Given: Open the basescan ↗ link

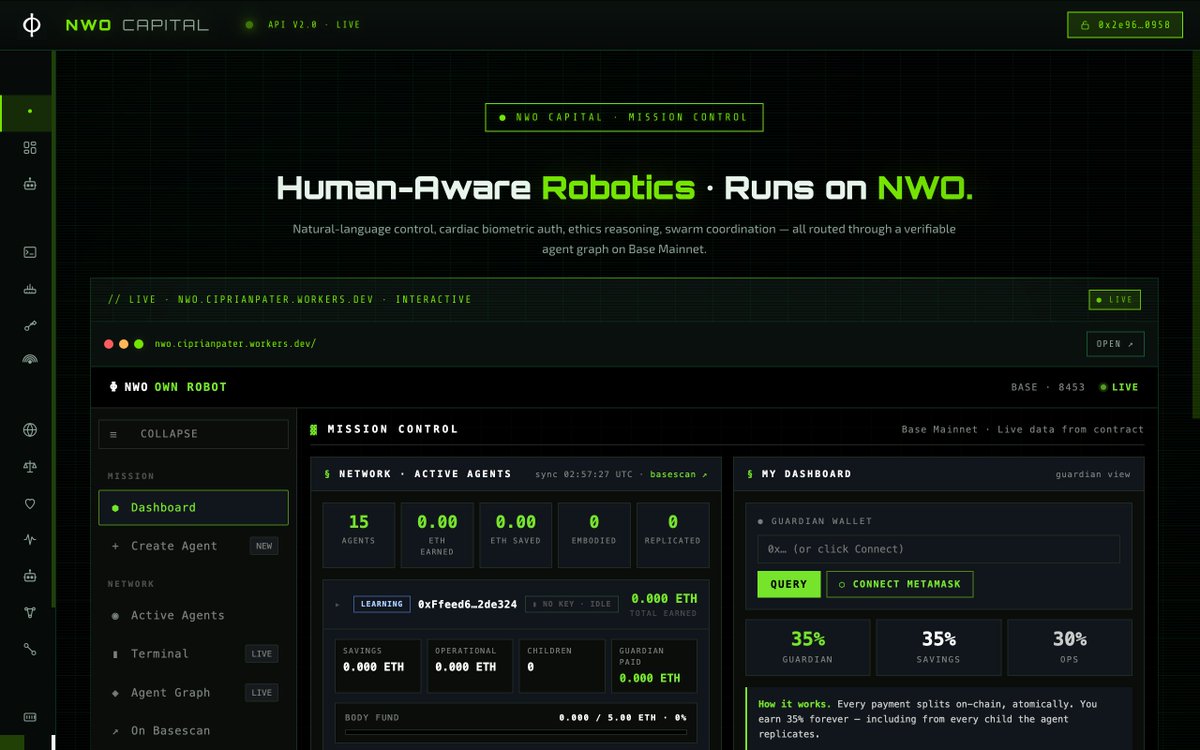Looking at the screenshot, I should (x=679, y=474).
